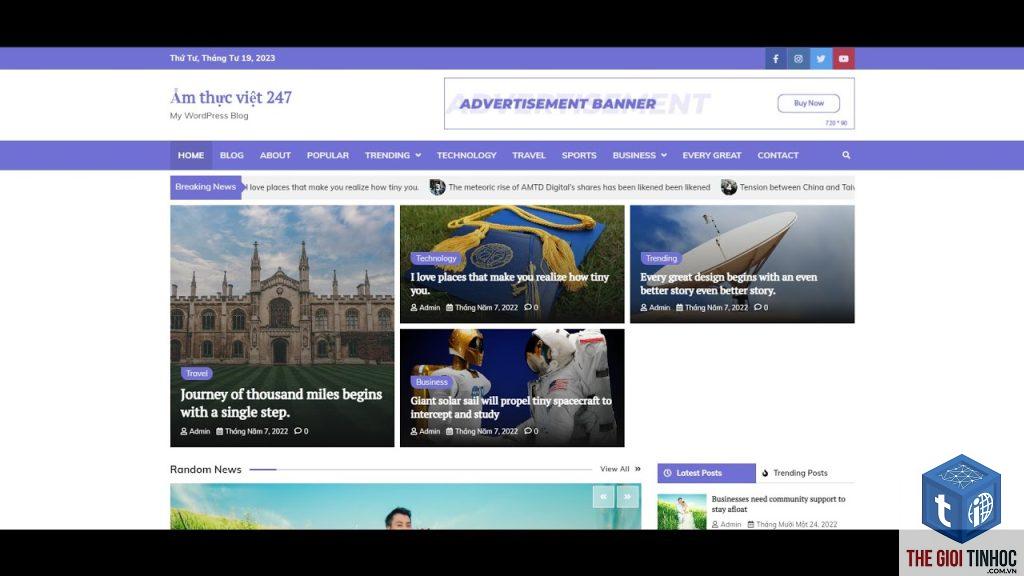
Task: Open the Every Great menu item
Action: (712, 155)
